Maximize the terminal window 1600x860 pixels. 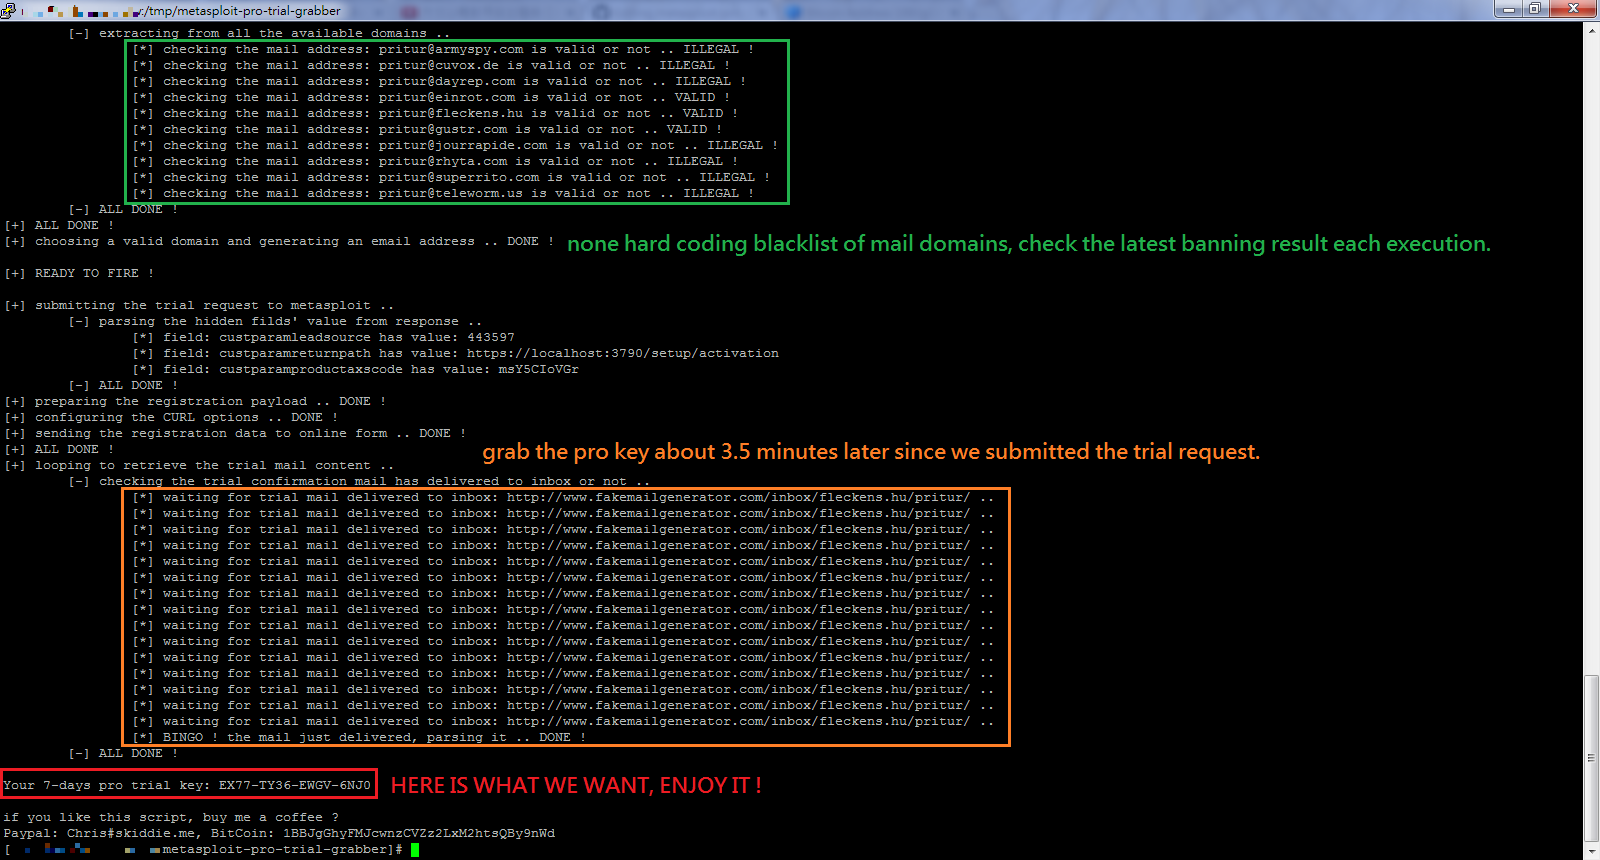pos(1535,9)
